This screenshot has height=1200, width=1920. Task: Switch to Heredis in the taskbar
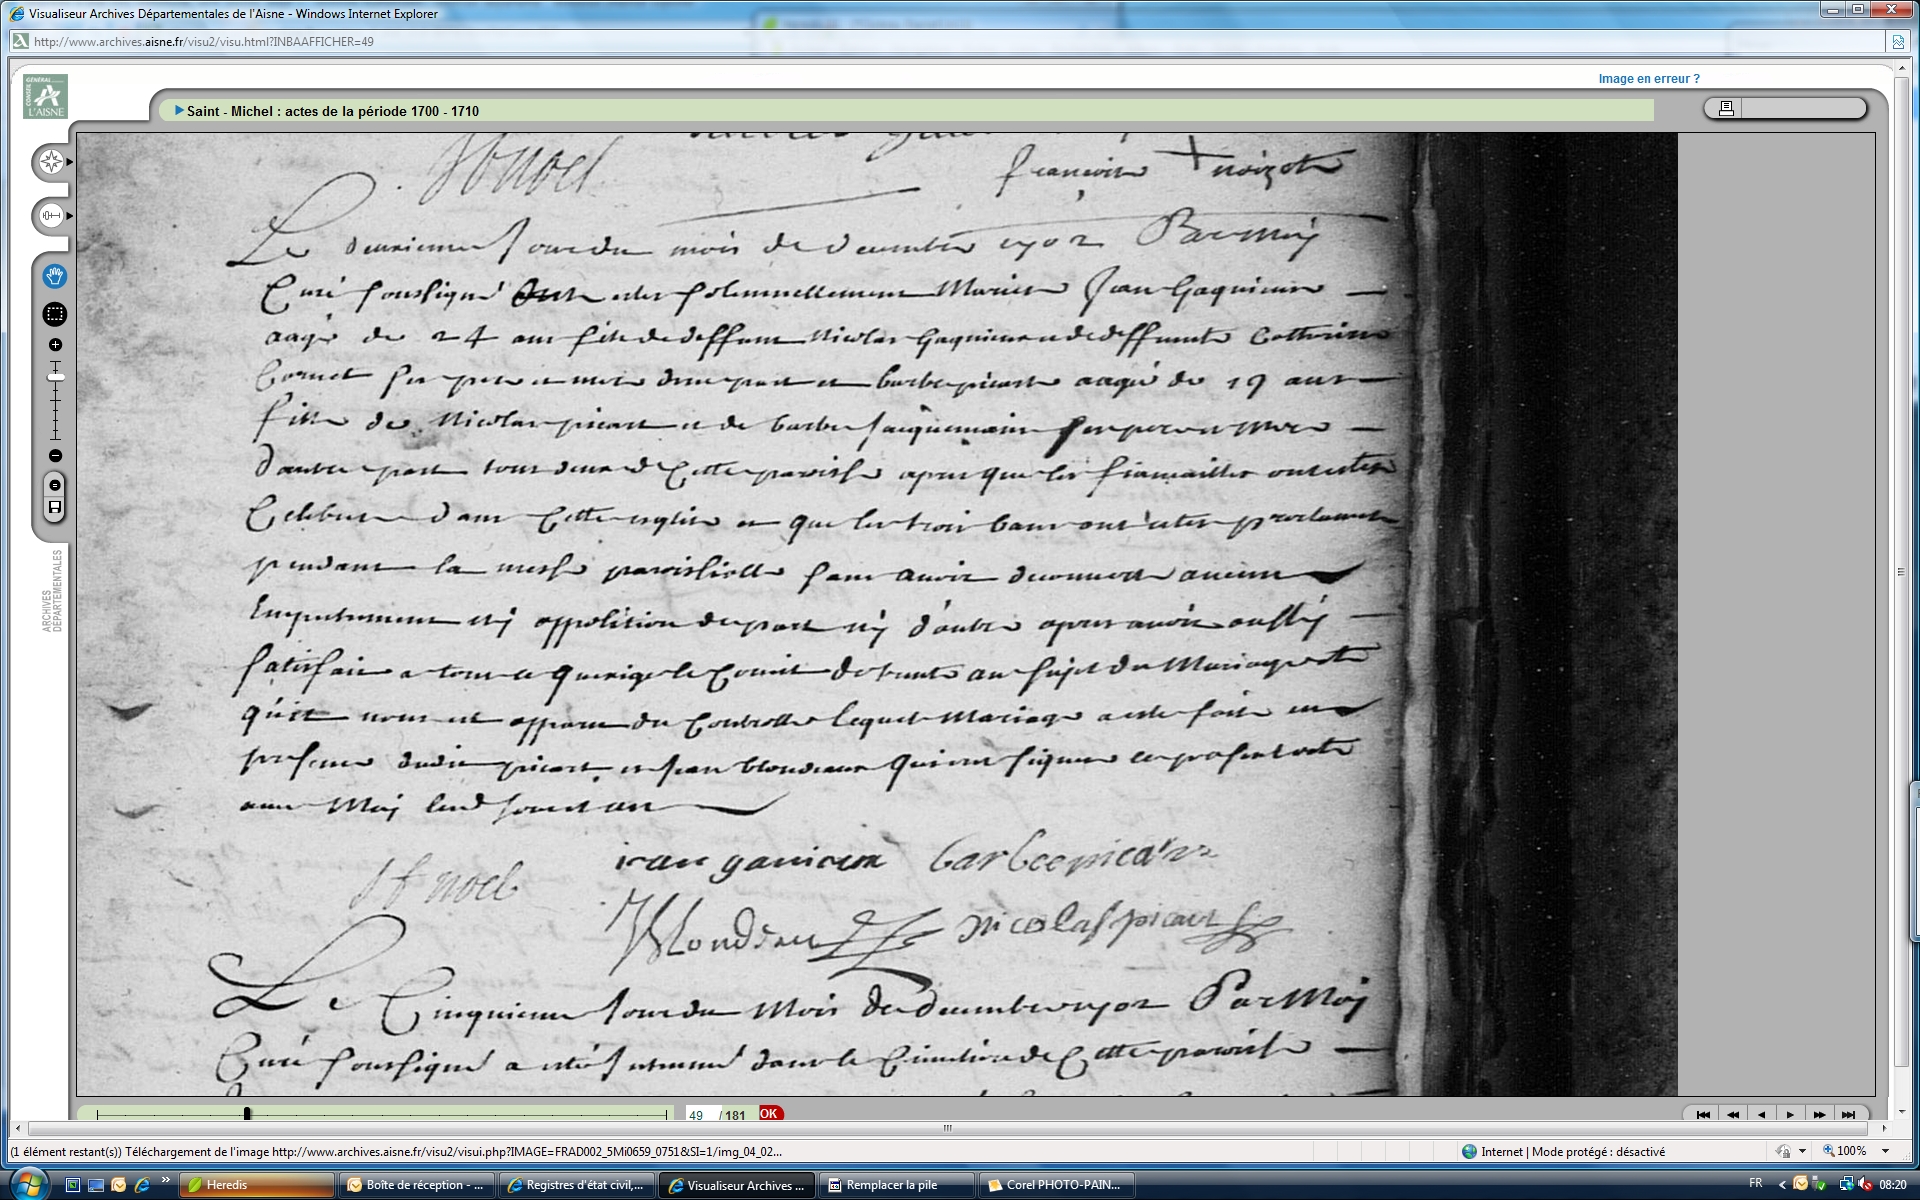pyautogui.click(x=256, y=1185)
